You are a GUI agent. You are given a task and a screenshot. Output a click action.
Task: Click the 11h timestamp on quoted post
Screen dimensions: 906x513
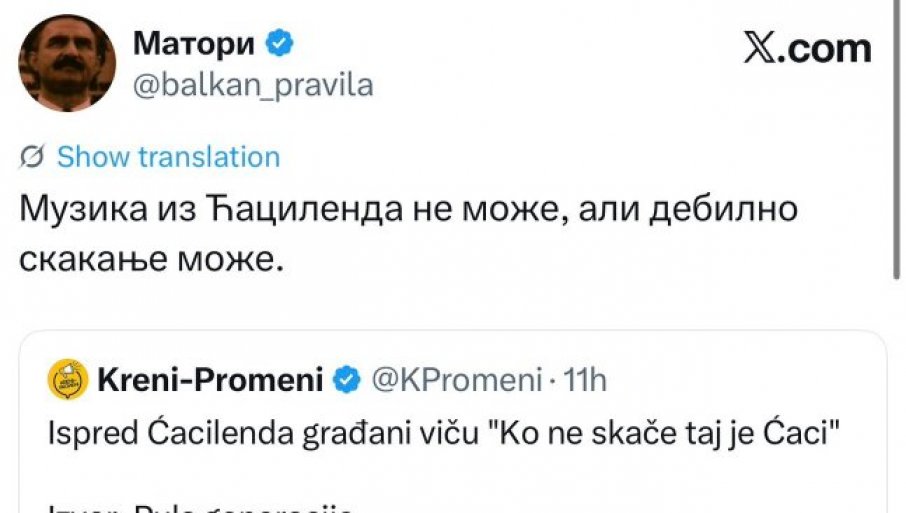coord(587,380)
